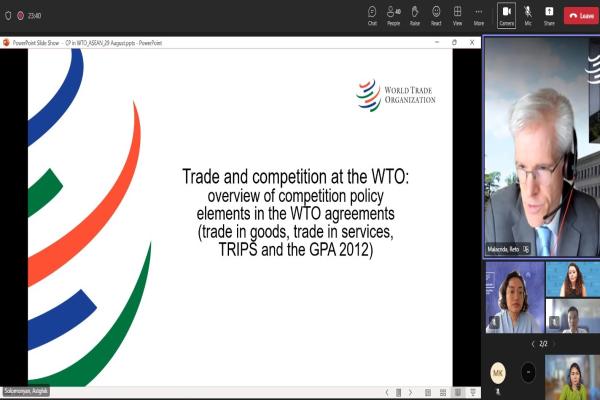Click the current slide indicator between slide arrows
Viewport: 600px width, 400px height.
(x=398, y=392)
